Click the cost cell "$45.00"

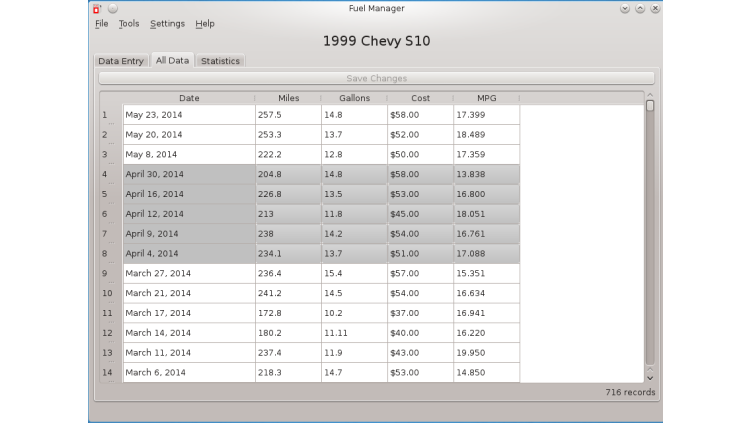point(421,214)
